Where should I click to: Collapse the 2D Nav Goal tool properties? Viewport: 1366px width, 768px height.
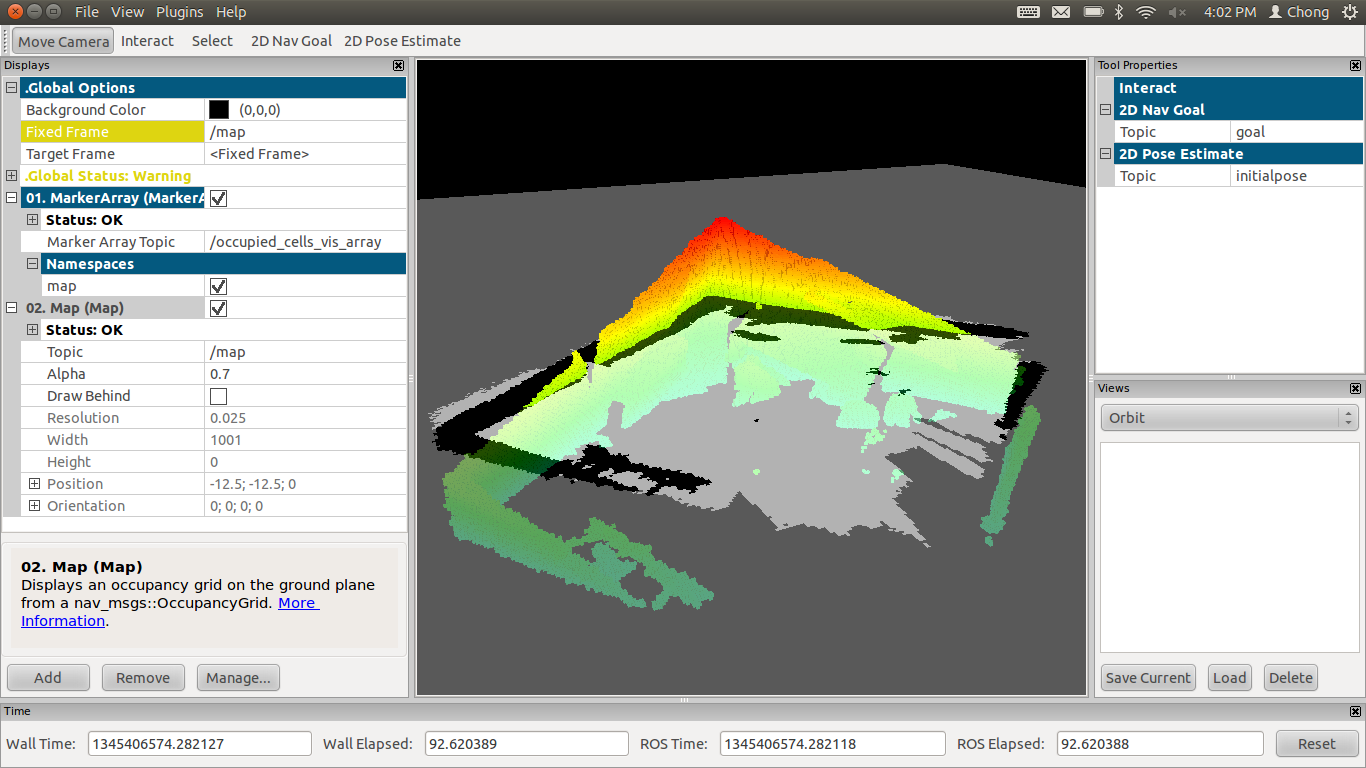[x=1106, y=110]
